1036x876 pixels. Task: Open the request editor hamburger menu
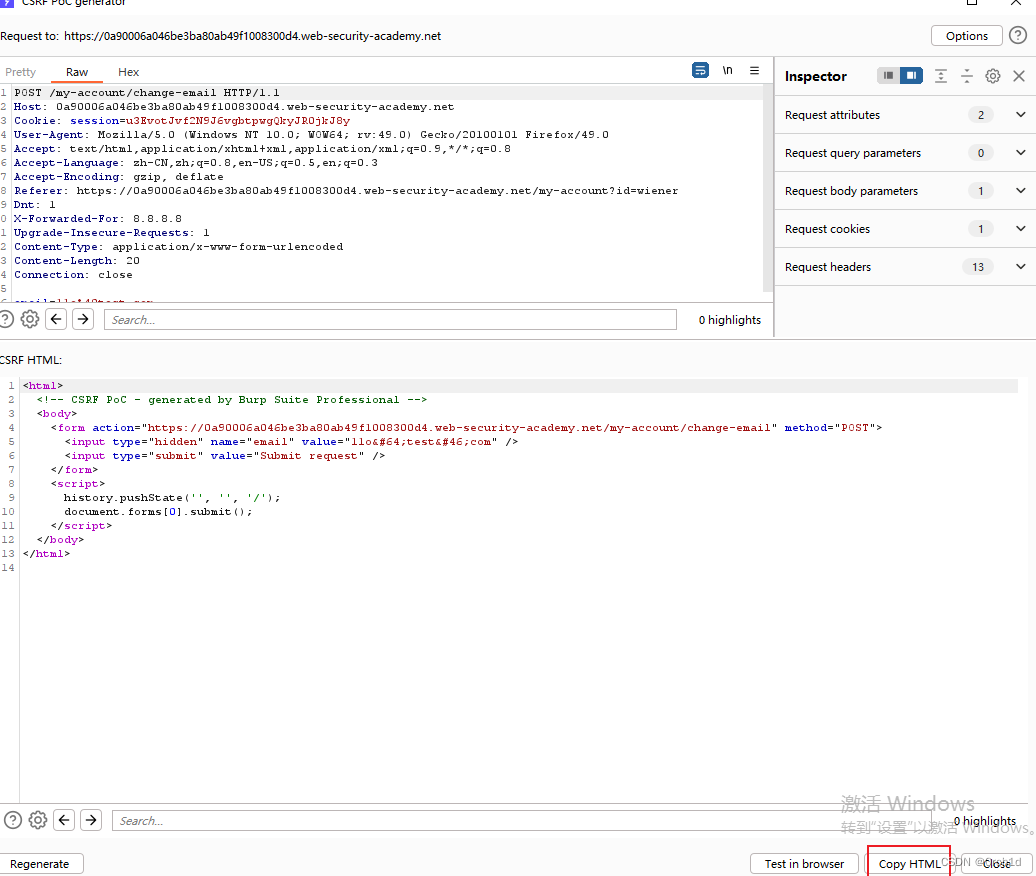point(754,70)
